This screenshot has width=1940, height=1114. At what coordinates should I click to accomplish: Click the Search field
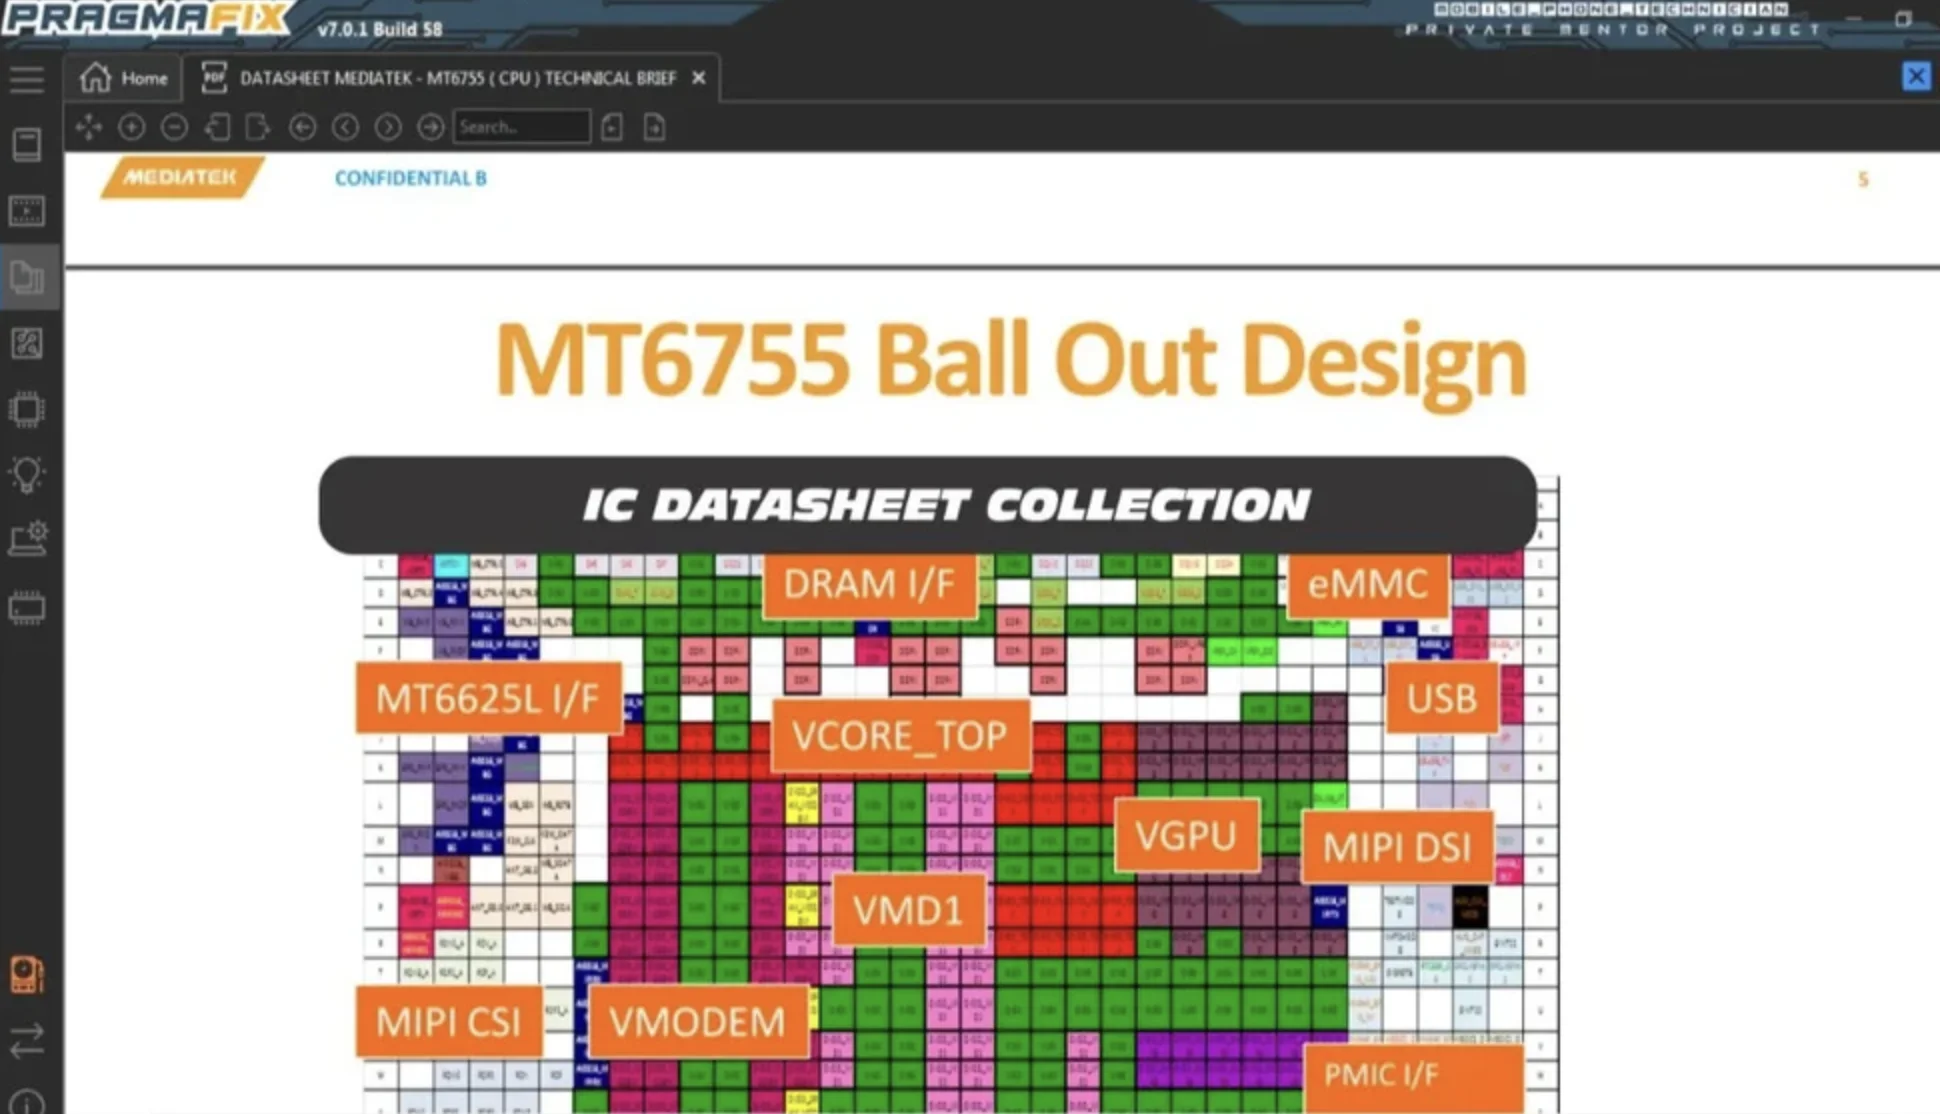click(x=522, y=127)
